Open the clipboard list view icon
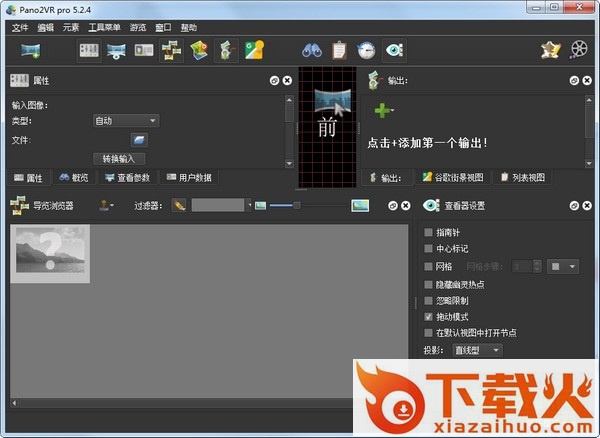Viewport: 600px width, 438px height. pos(339,50)
